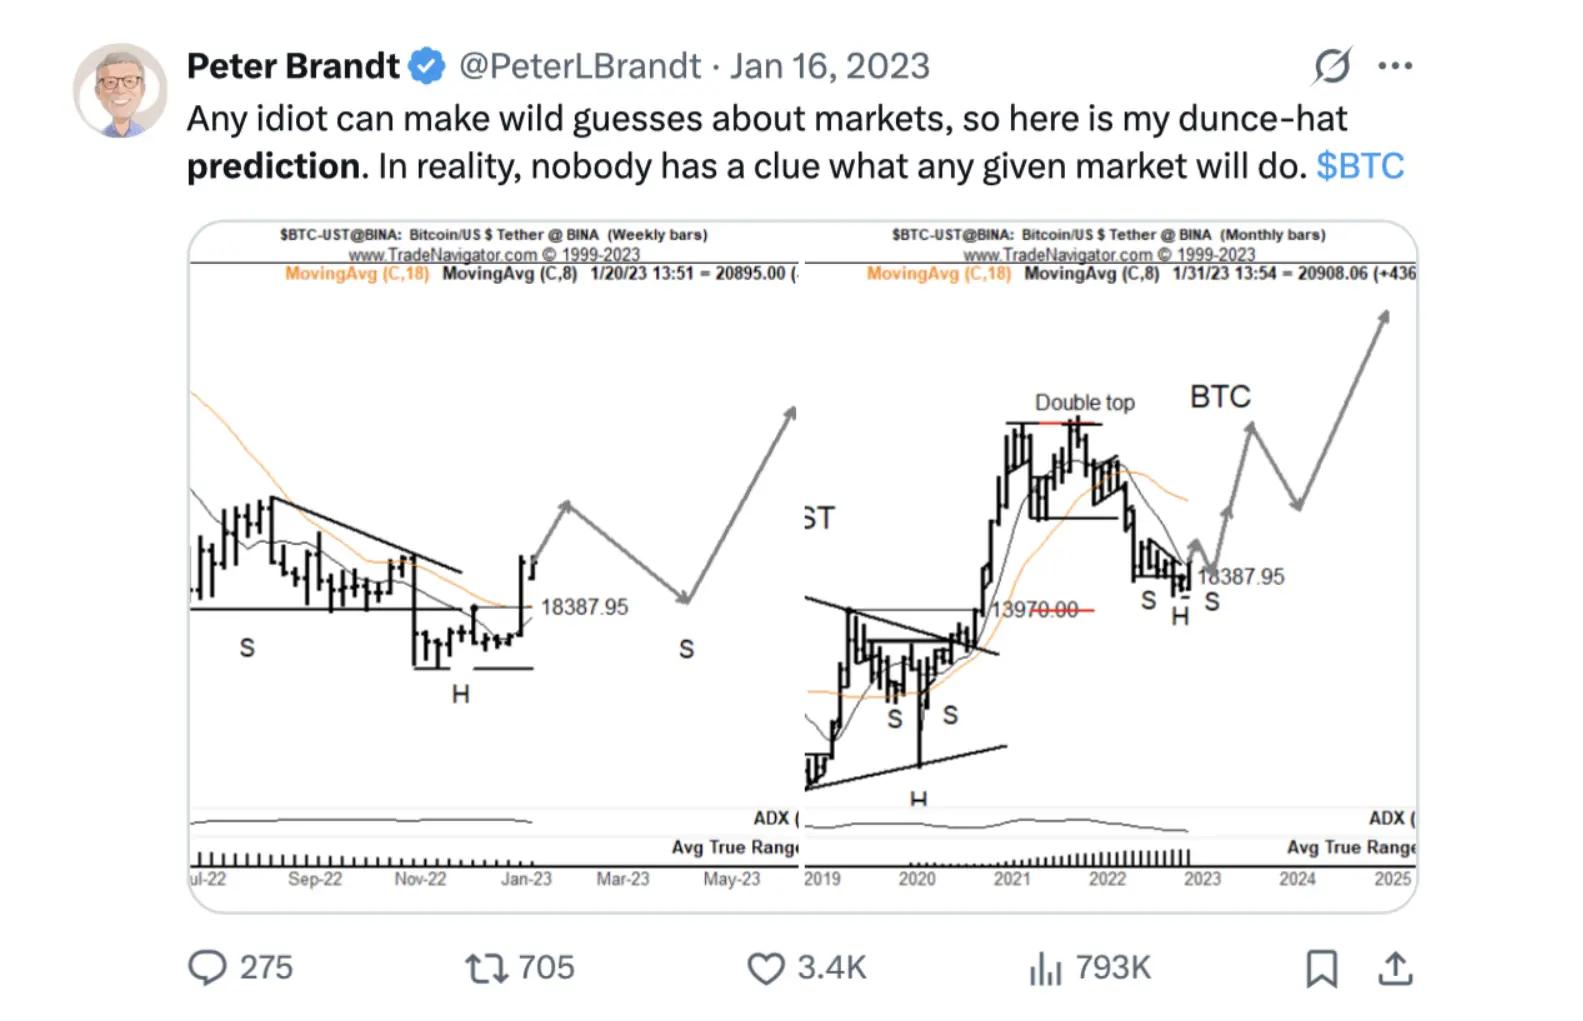Click Peter Brandt's profile avatar
1583x1021 pixels.
click(x=120, y=90)
